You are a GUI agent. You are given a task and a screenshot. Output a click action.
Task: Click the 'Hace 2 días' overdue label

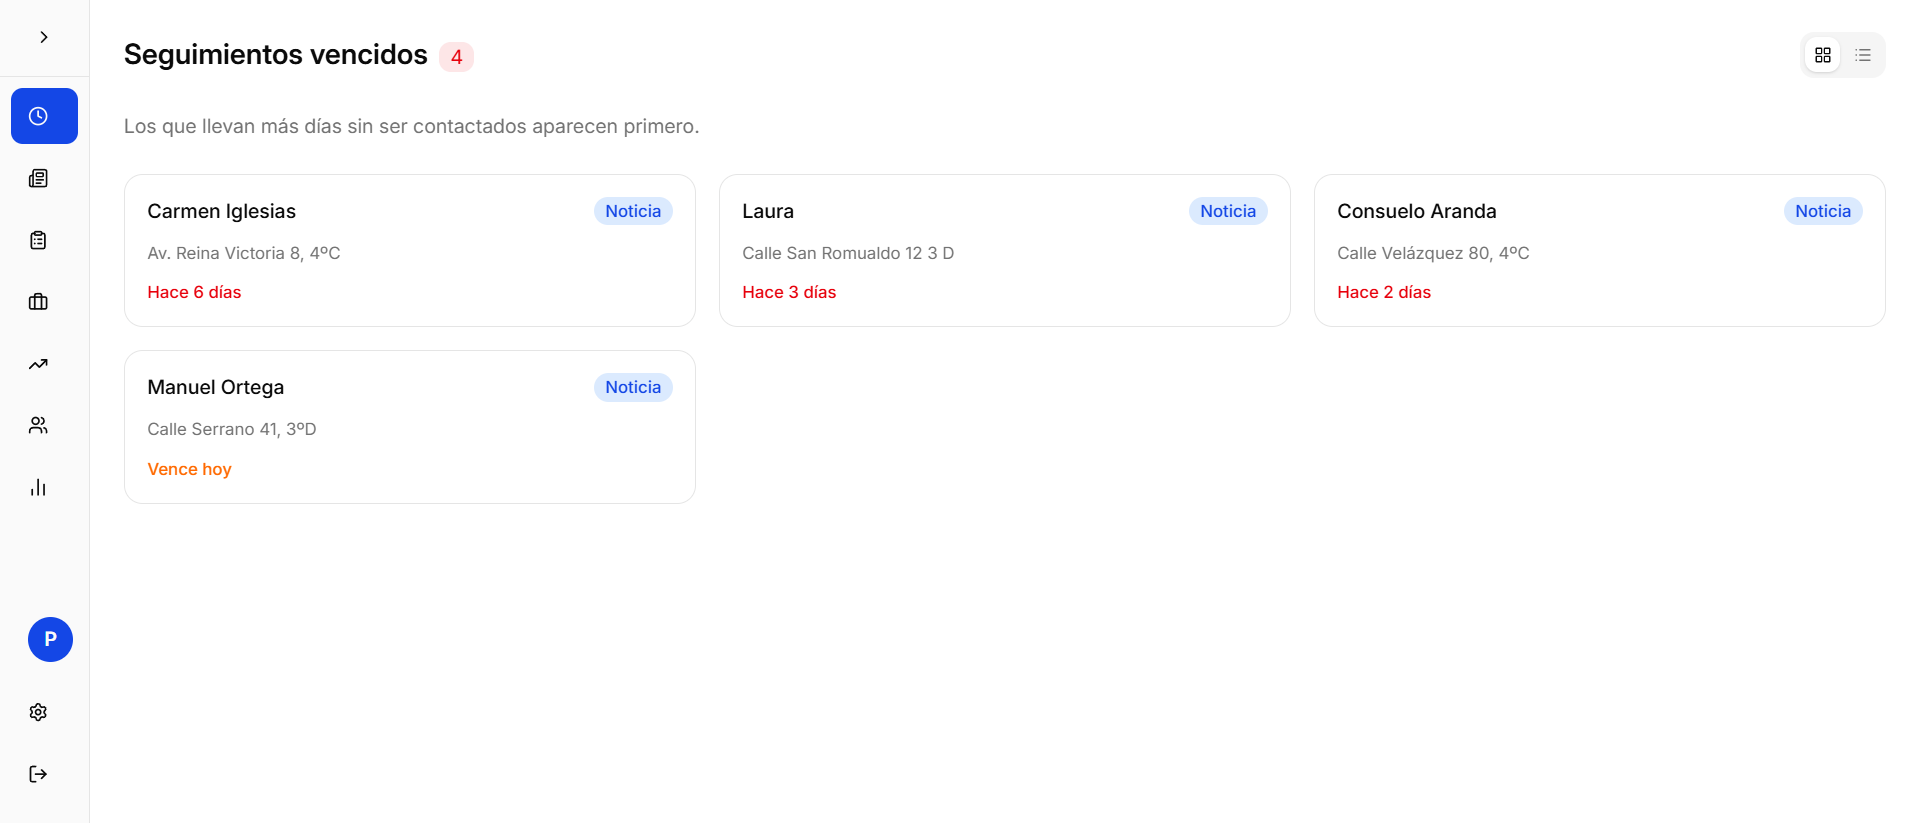[x=1384, y=292]
